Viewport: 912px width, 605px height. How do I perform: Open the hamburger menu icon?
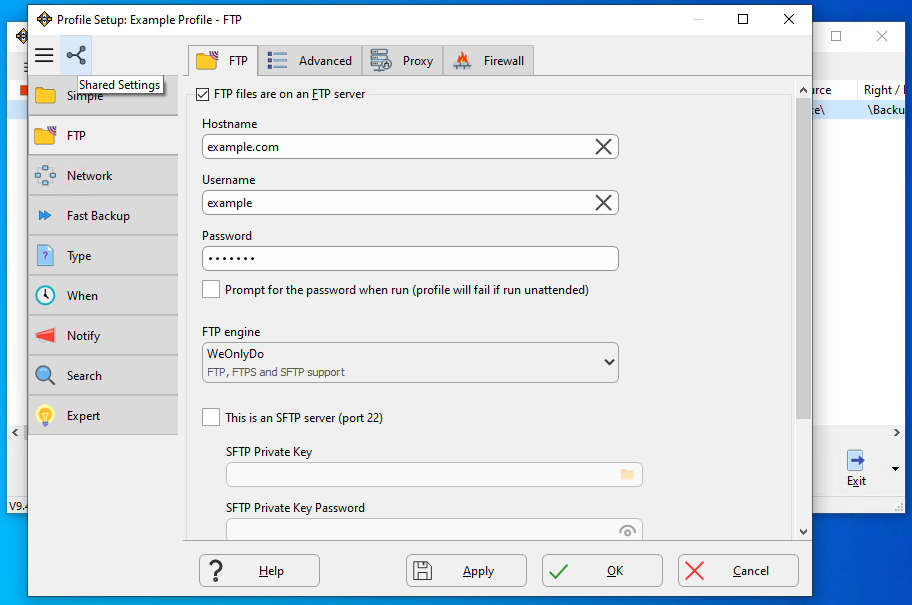(x=44, y=55)
